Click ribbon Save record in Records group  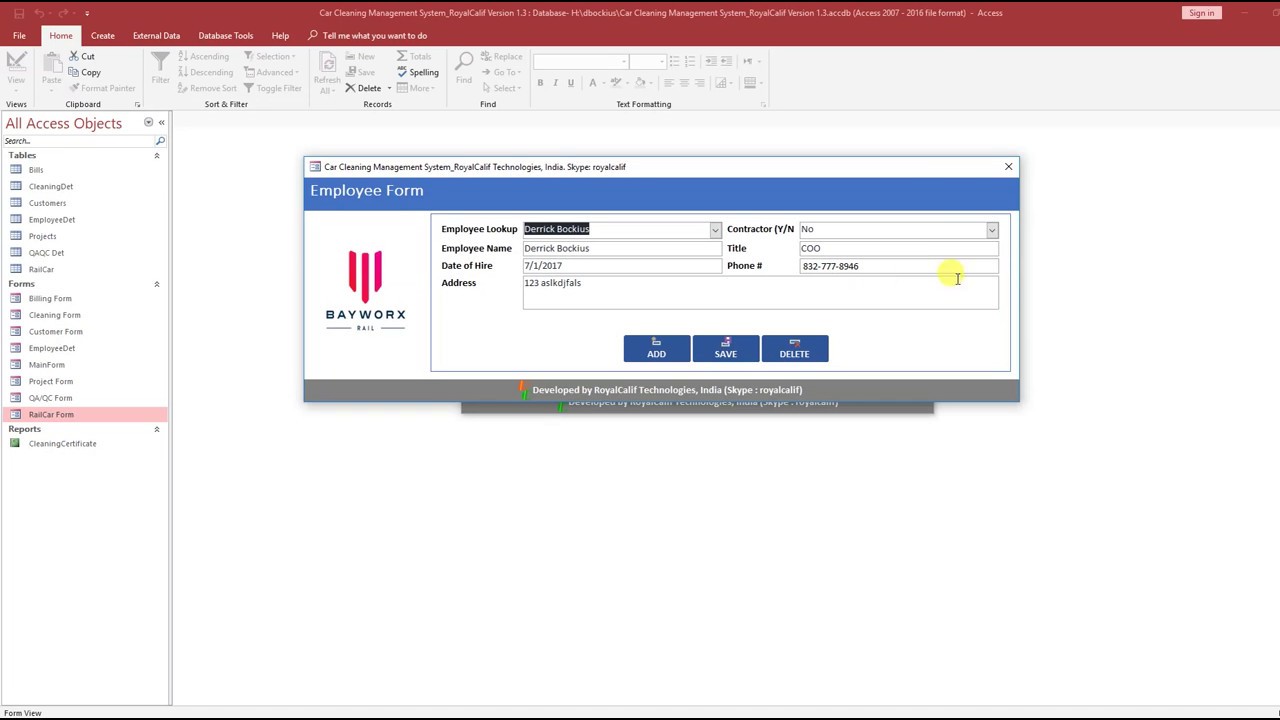[360, 72]
